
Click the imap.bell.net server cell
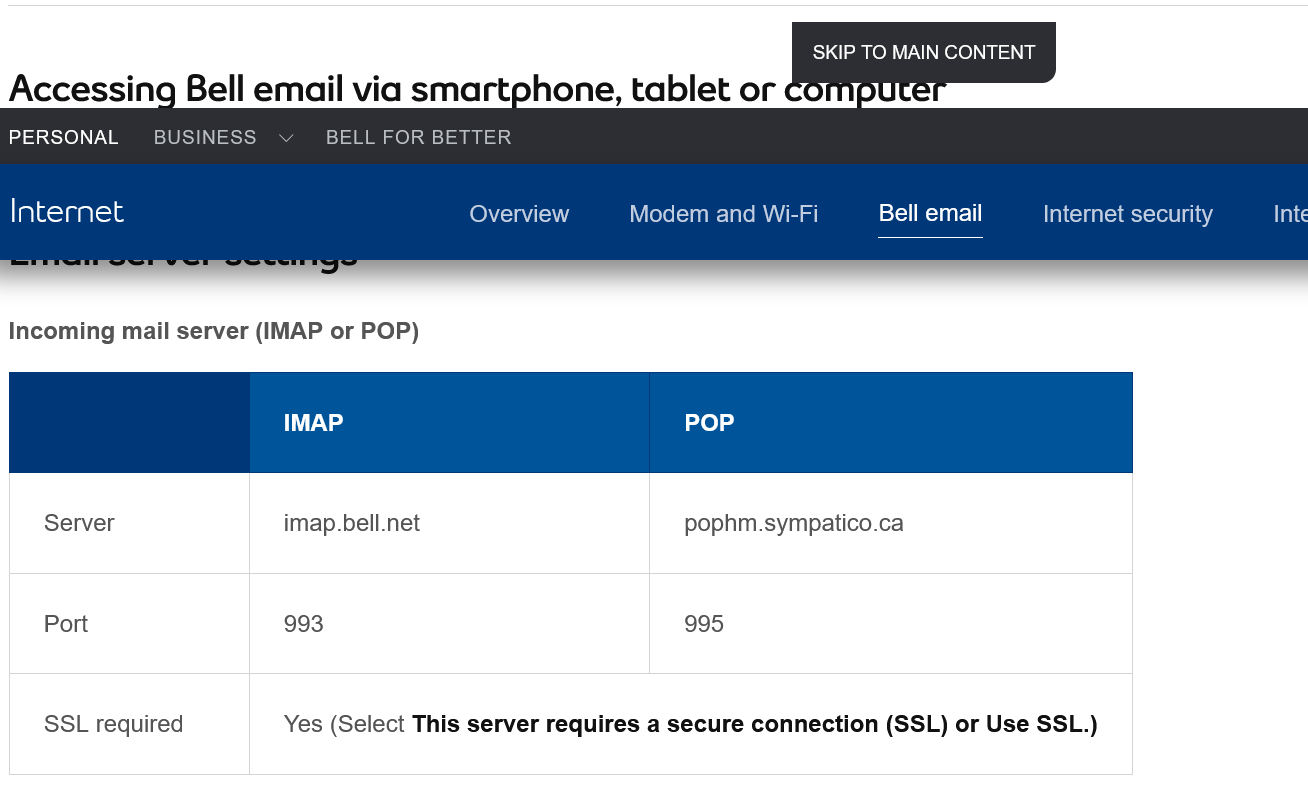(352, 523)
